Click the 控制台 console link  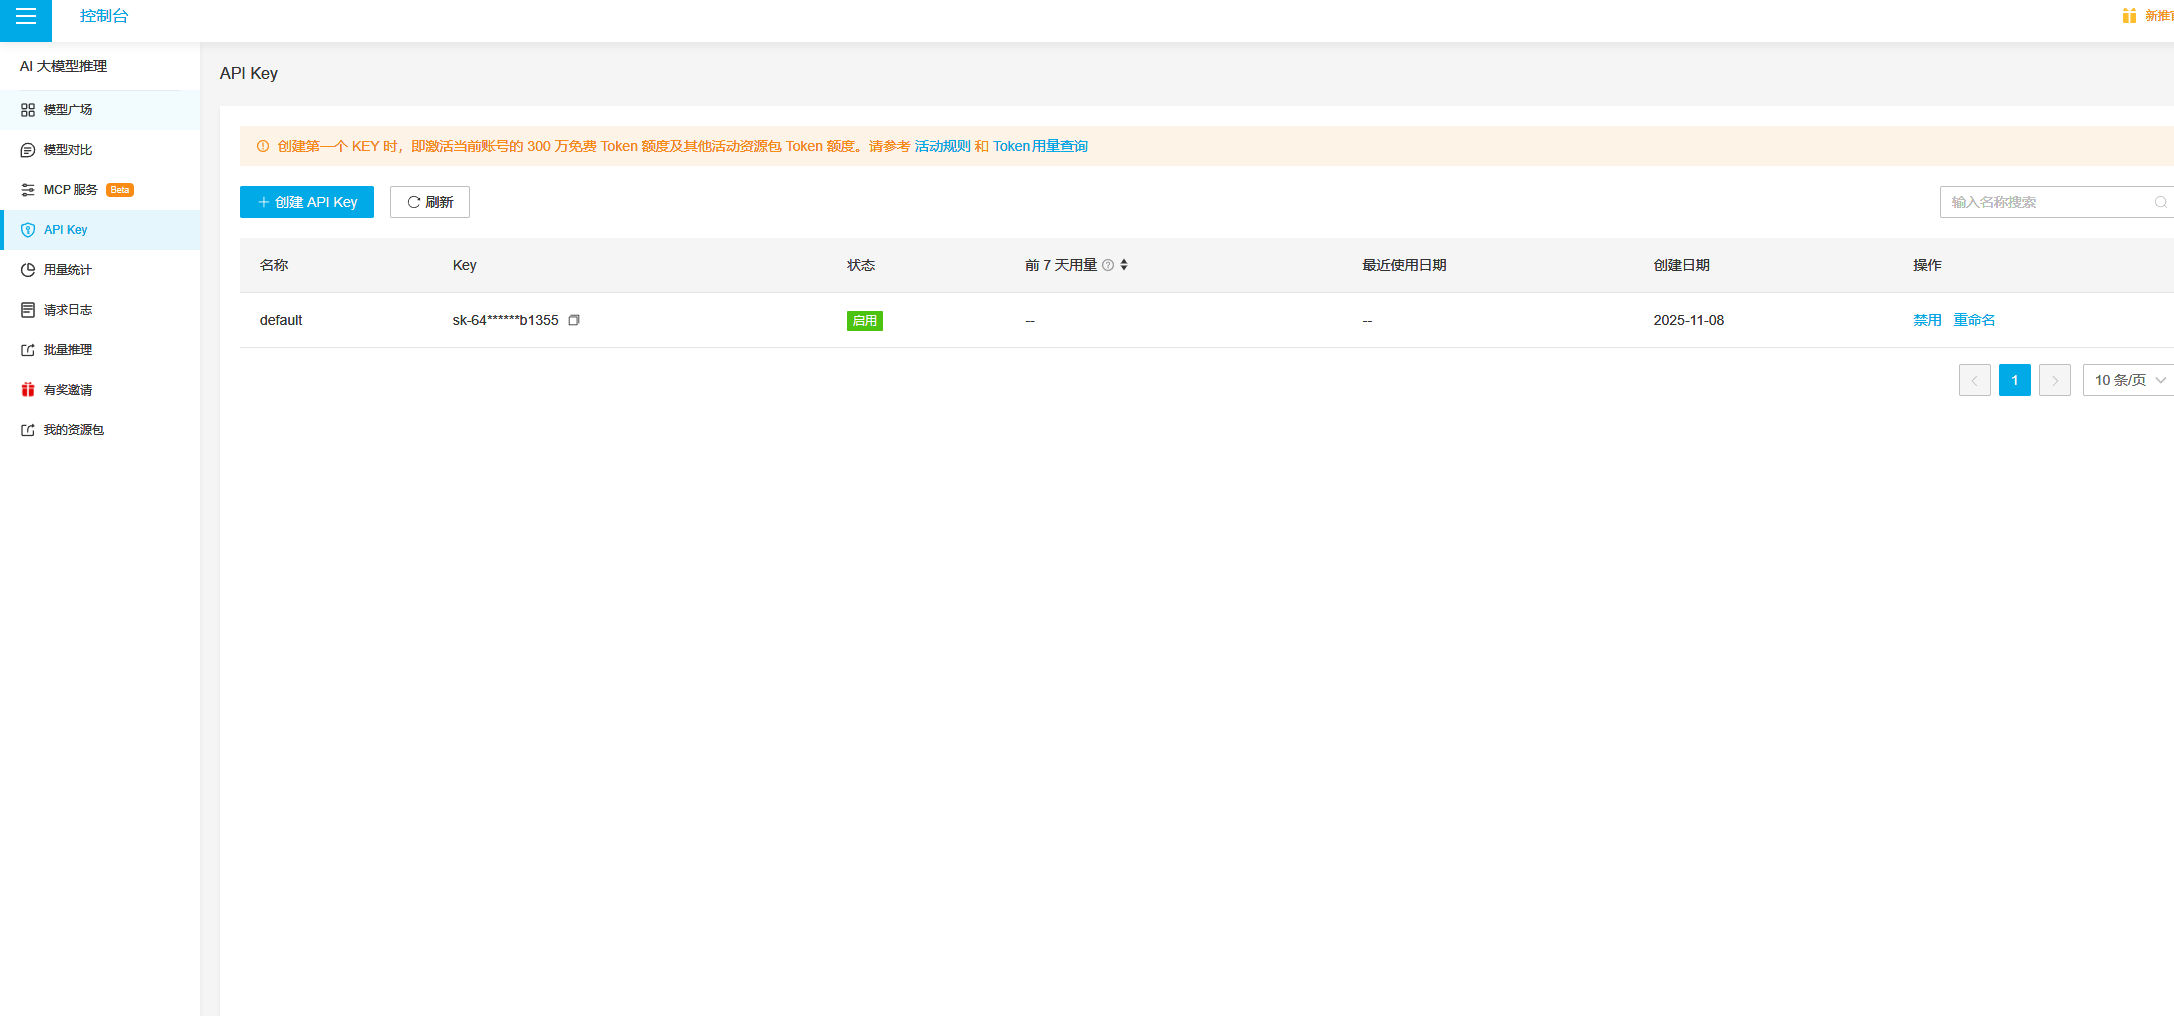click(x=104, y=16)
